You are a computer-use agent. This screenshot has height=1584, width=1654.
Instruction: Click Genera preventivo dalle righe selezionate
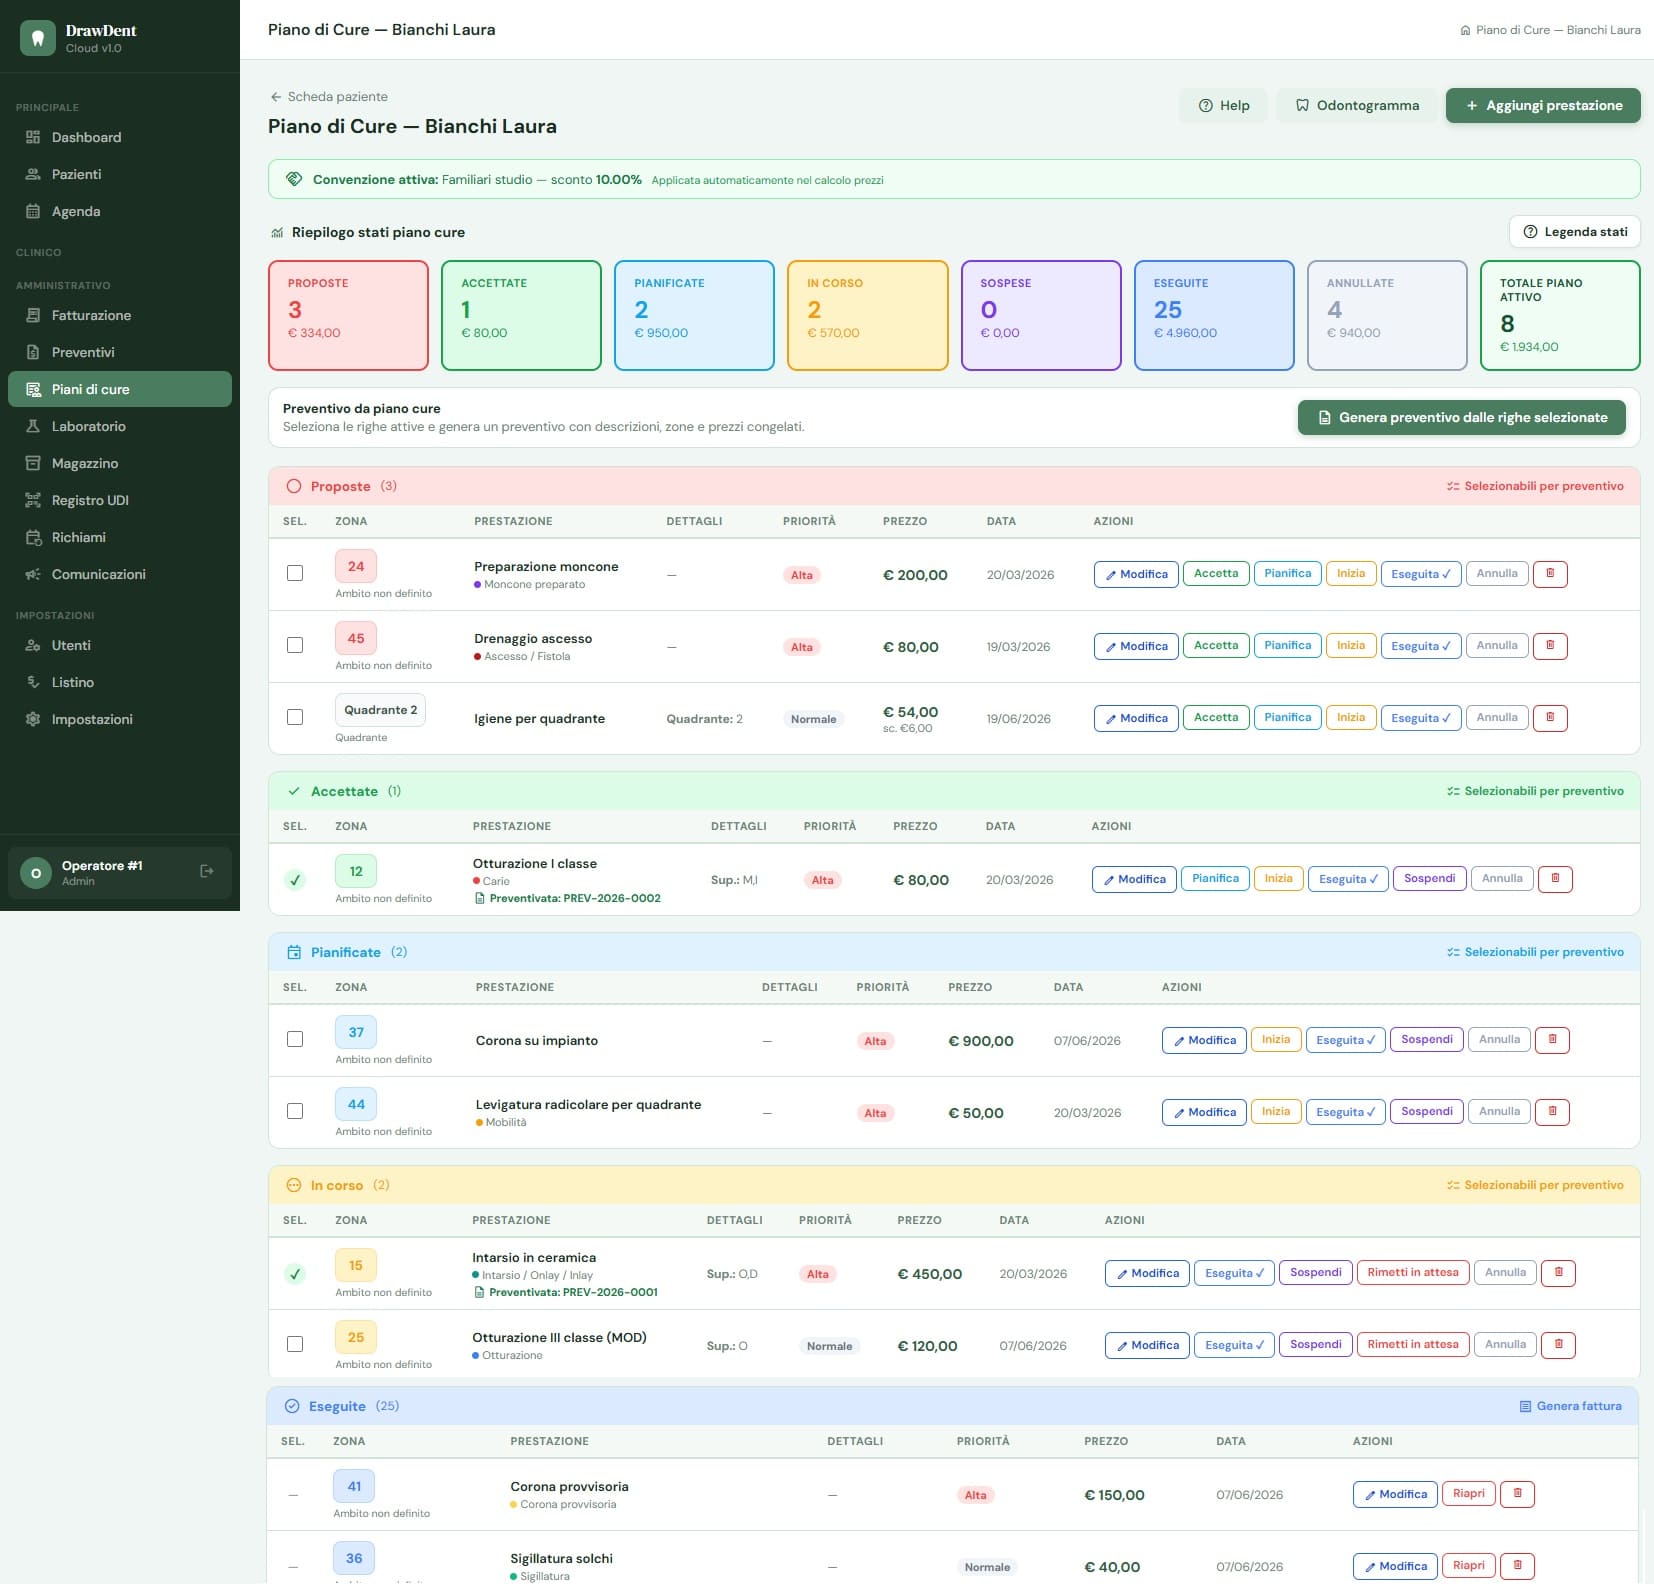pyautogui.click(x=1462, y=417)
